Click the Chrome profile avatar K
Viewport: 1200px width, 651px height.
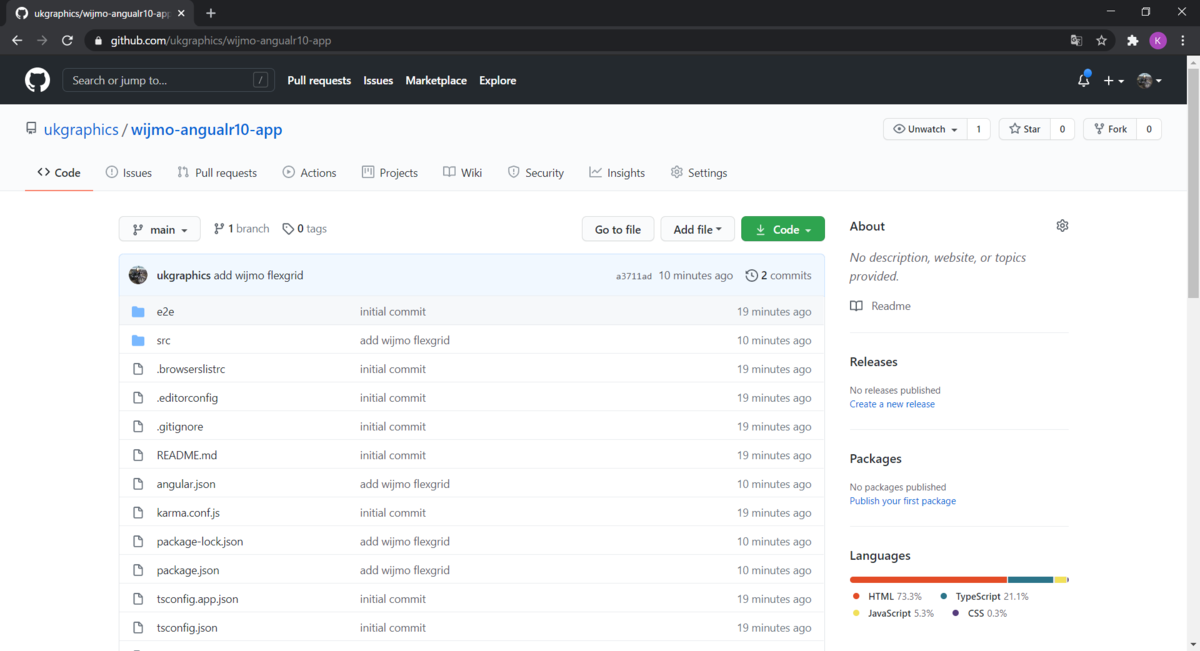click(1158, 40)
